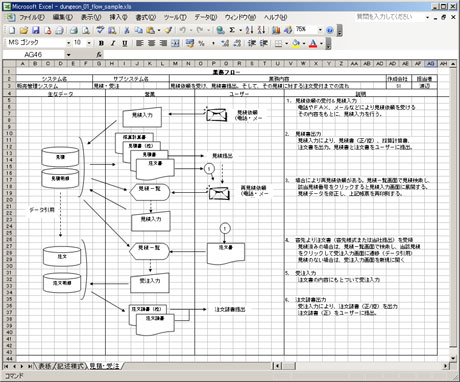Viewport: 460px width, 382px height.
Task: Sort ascending with the A-Z icon
Action: tap(250, 30)
